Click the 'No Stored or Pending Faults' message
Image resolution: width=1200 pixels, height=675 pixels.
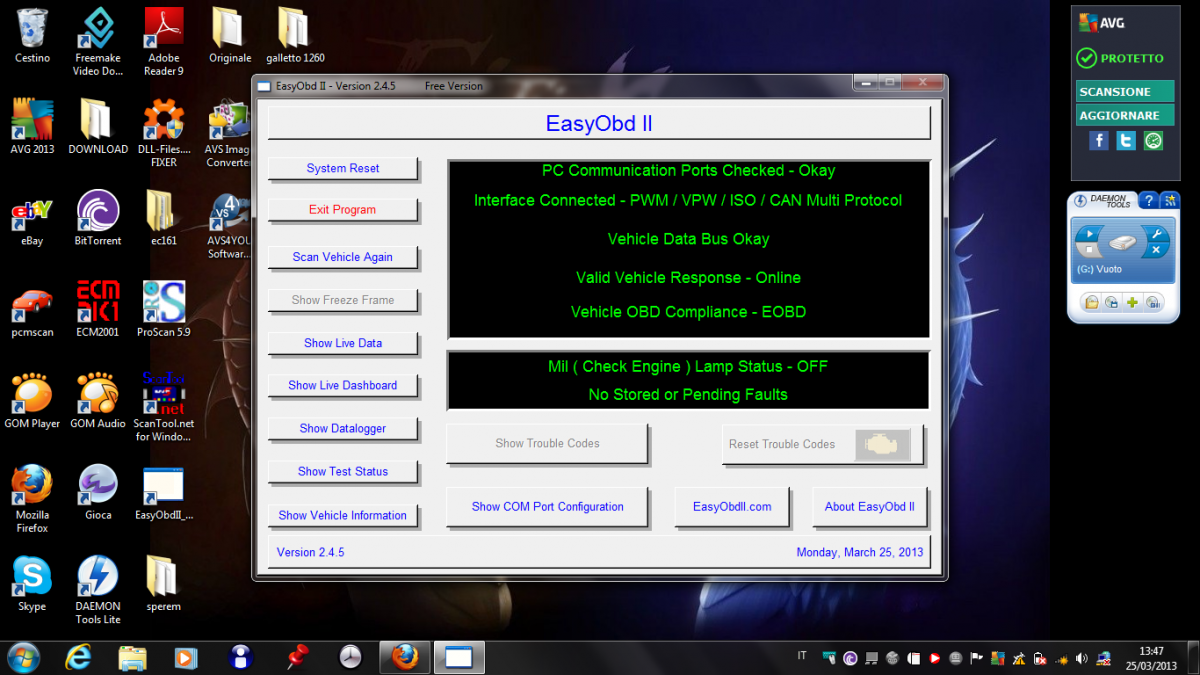coord(688,395)
